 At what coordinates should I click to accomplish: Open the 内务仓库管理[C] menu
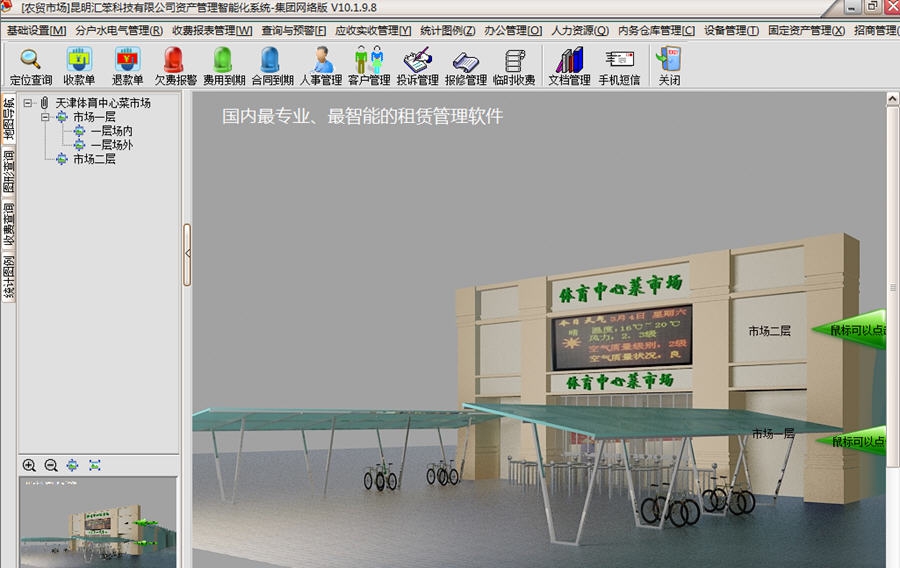pyautogui.click(x=656, y=30)
